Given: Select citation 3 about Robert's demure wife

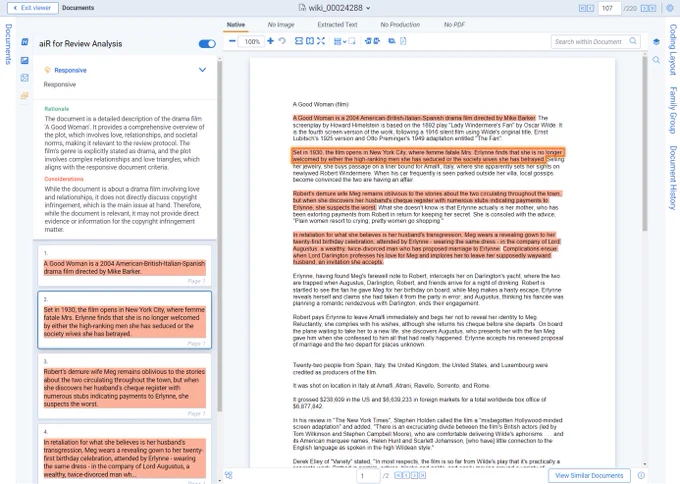Looking at the screenshot, I should tap(124, 386).
